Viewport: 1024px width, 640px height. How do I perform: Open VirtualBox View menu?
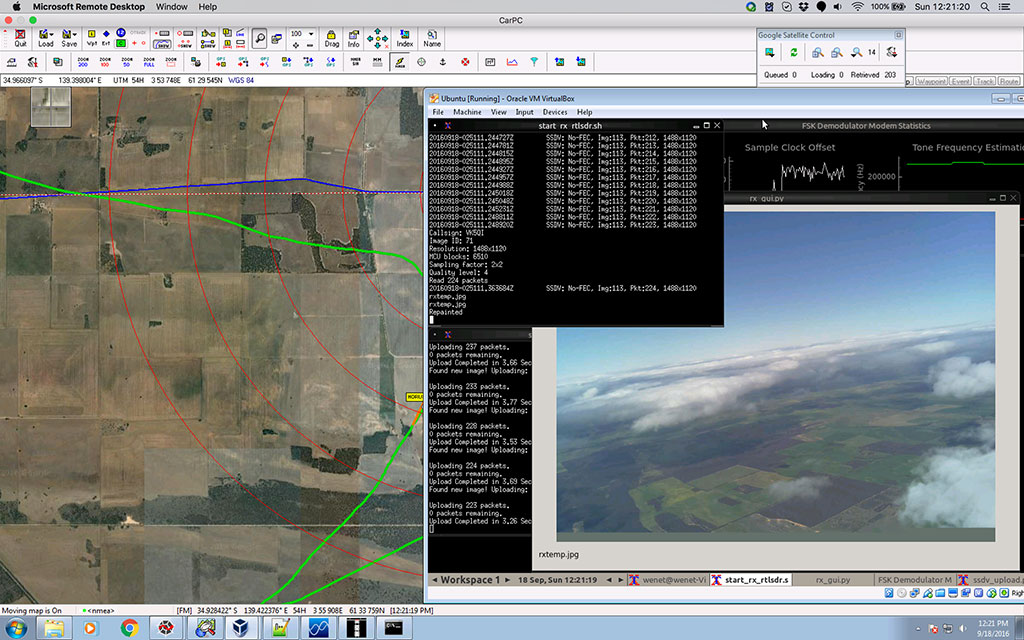click(499, 112)
